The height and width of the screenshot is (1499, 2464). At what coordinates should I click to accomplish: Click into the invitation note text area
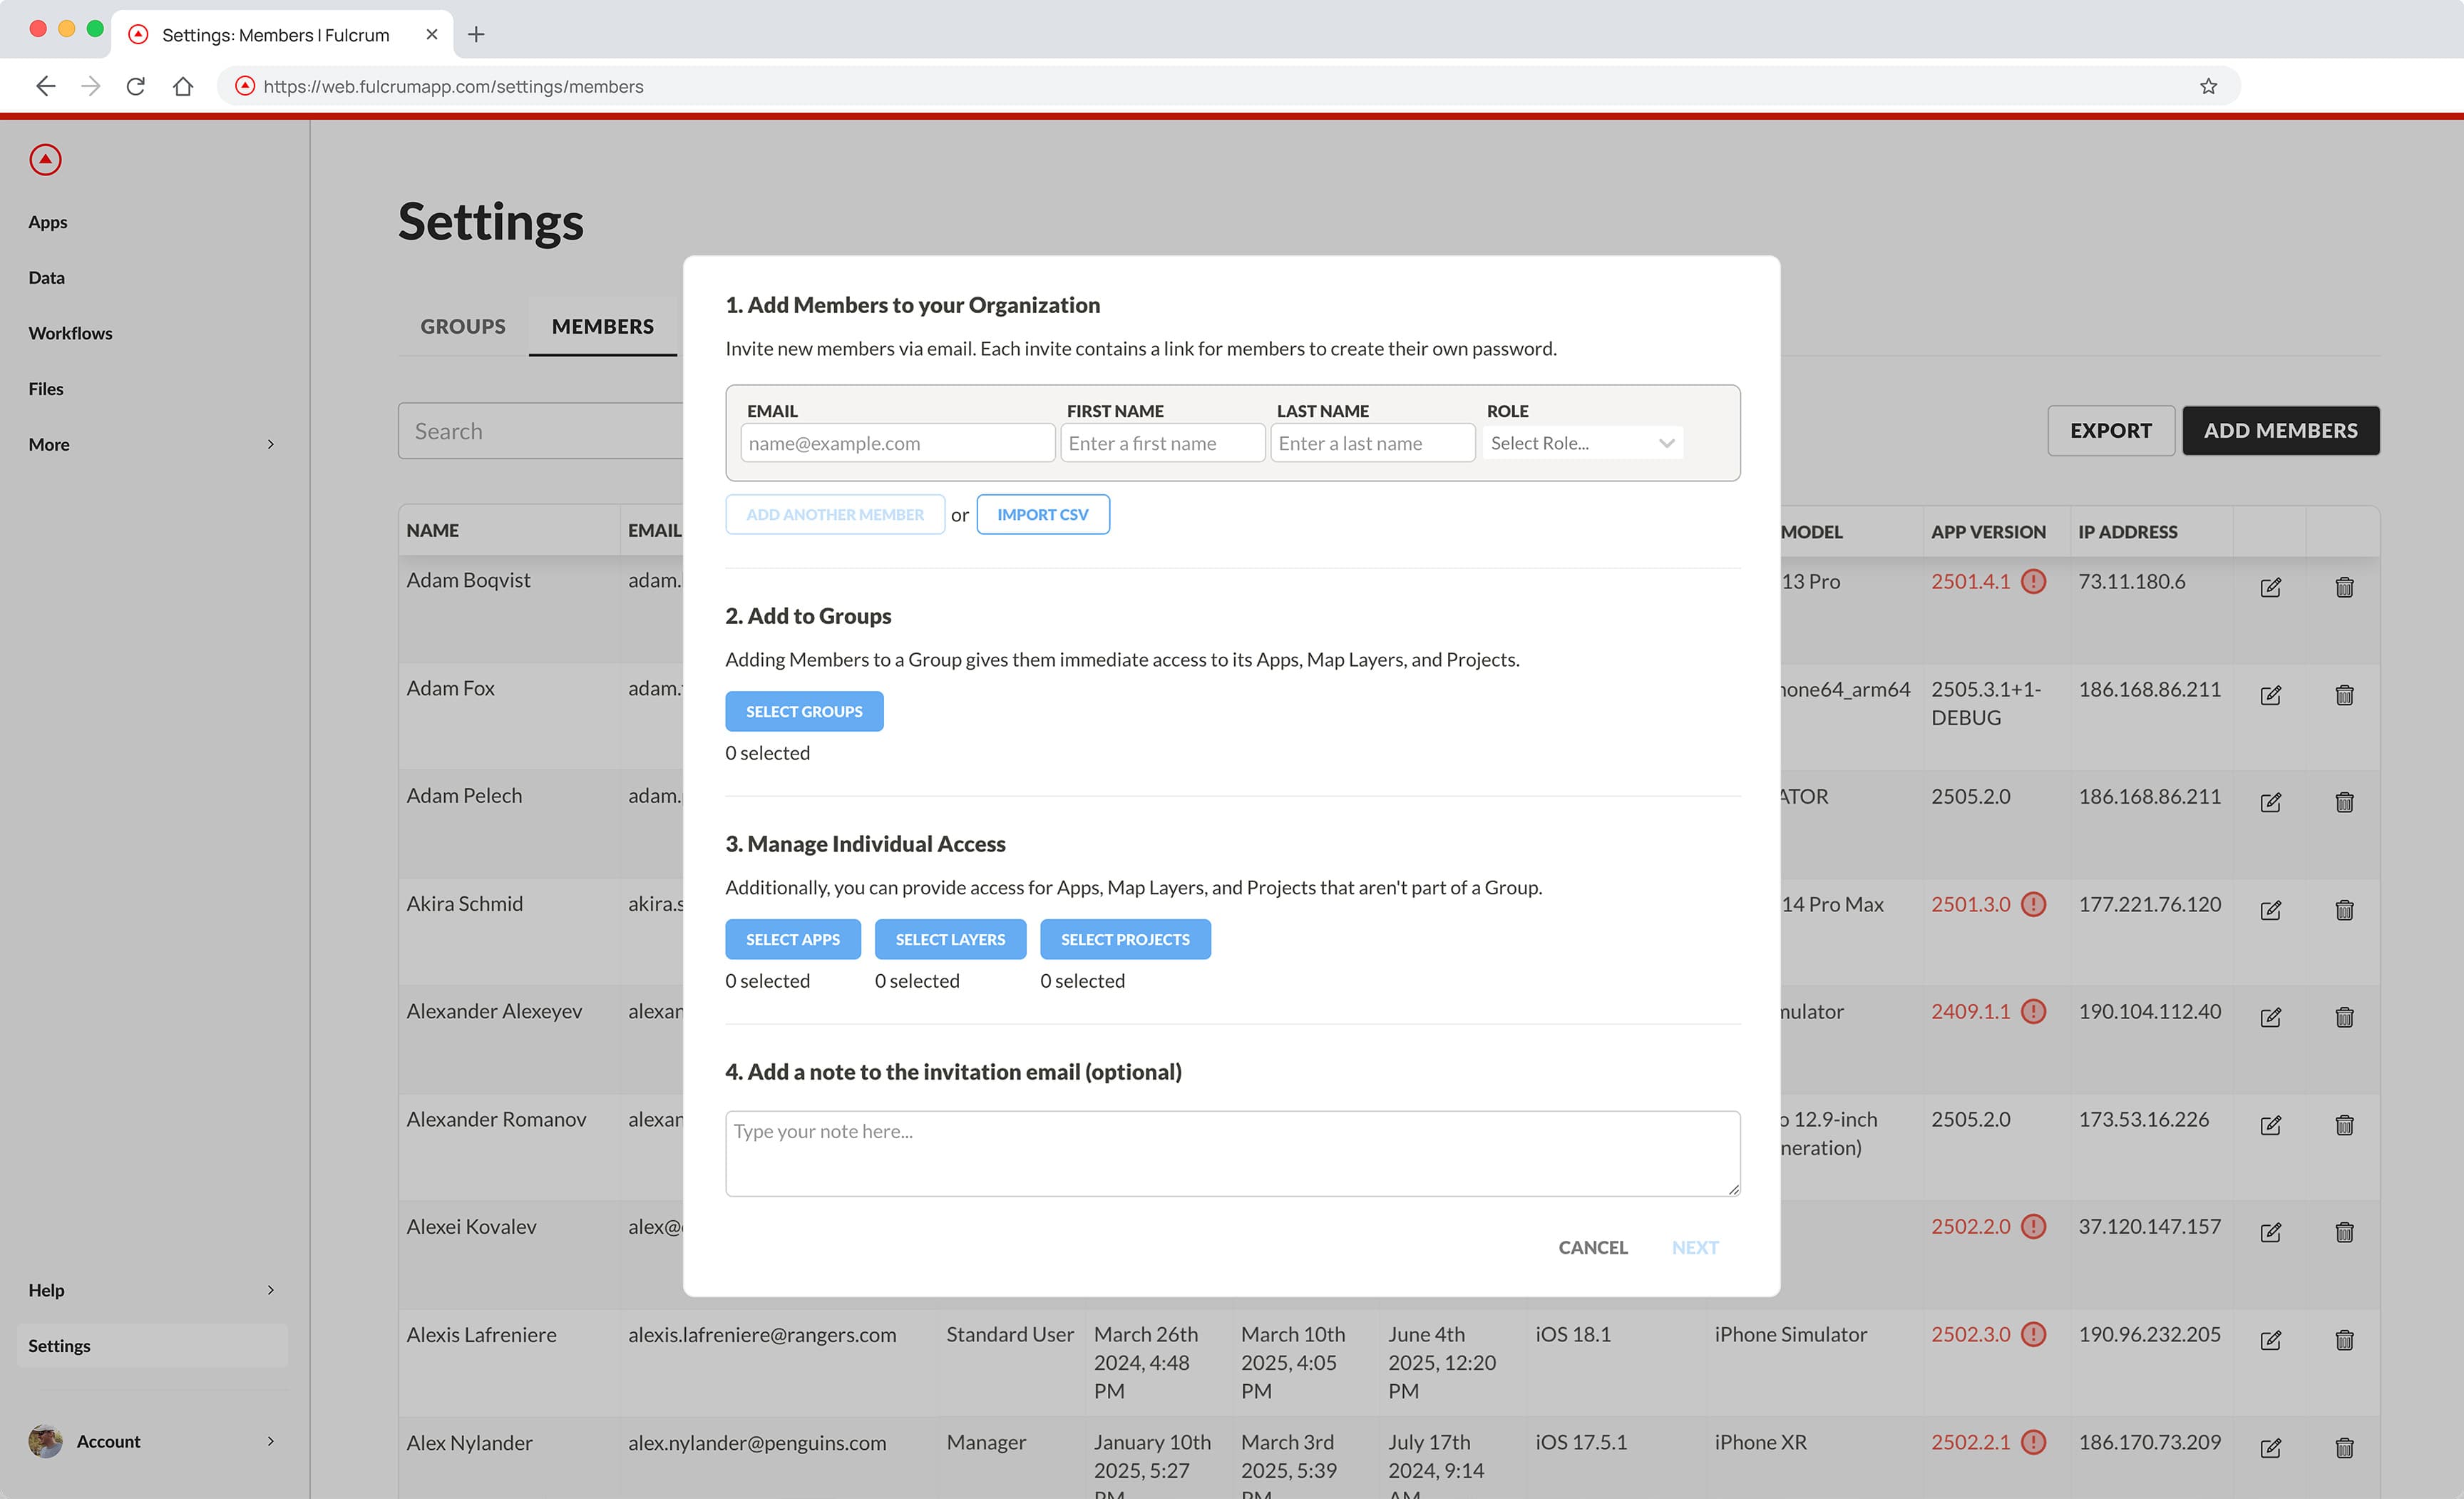pos(1232,1153)
